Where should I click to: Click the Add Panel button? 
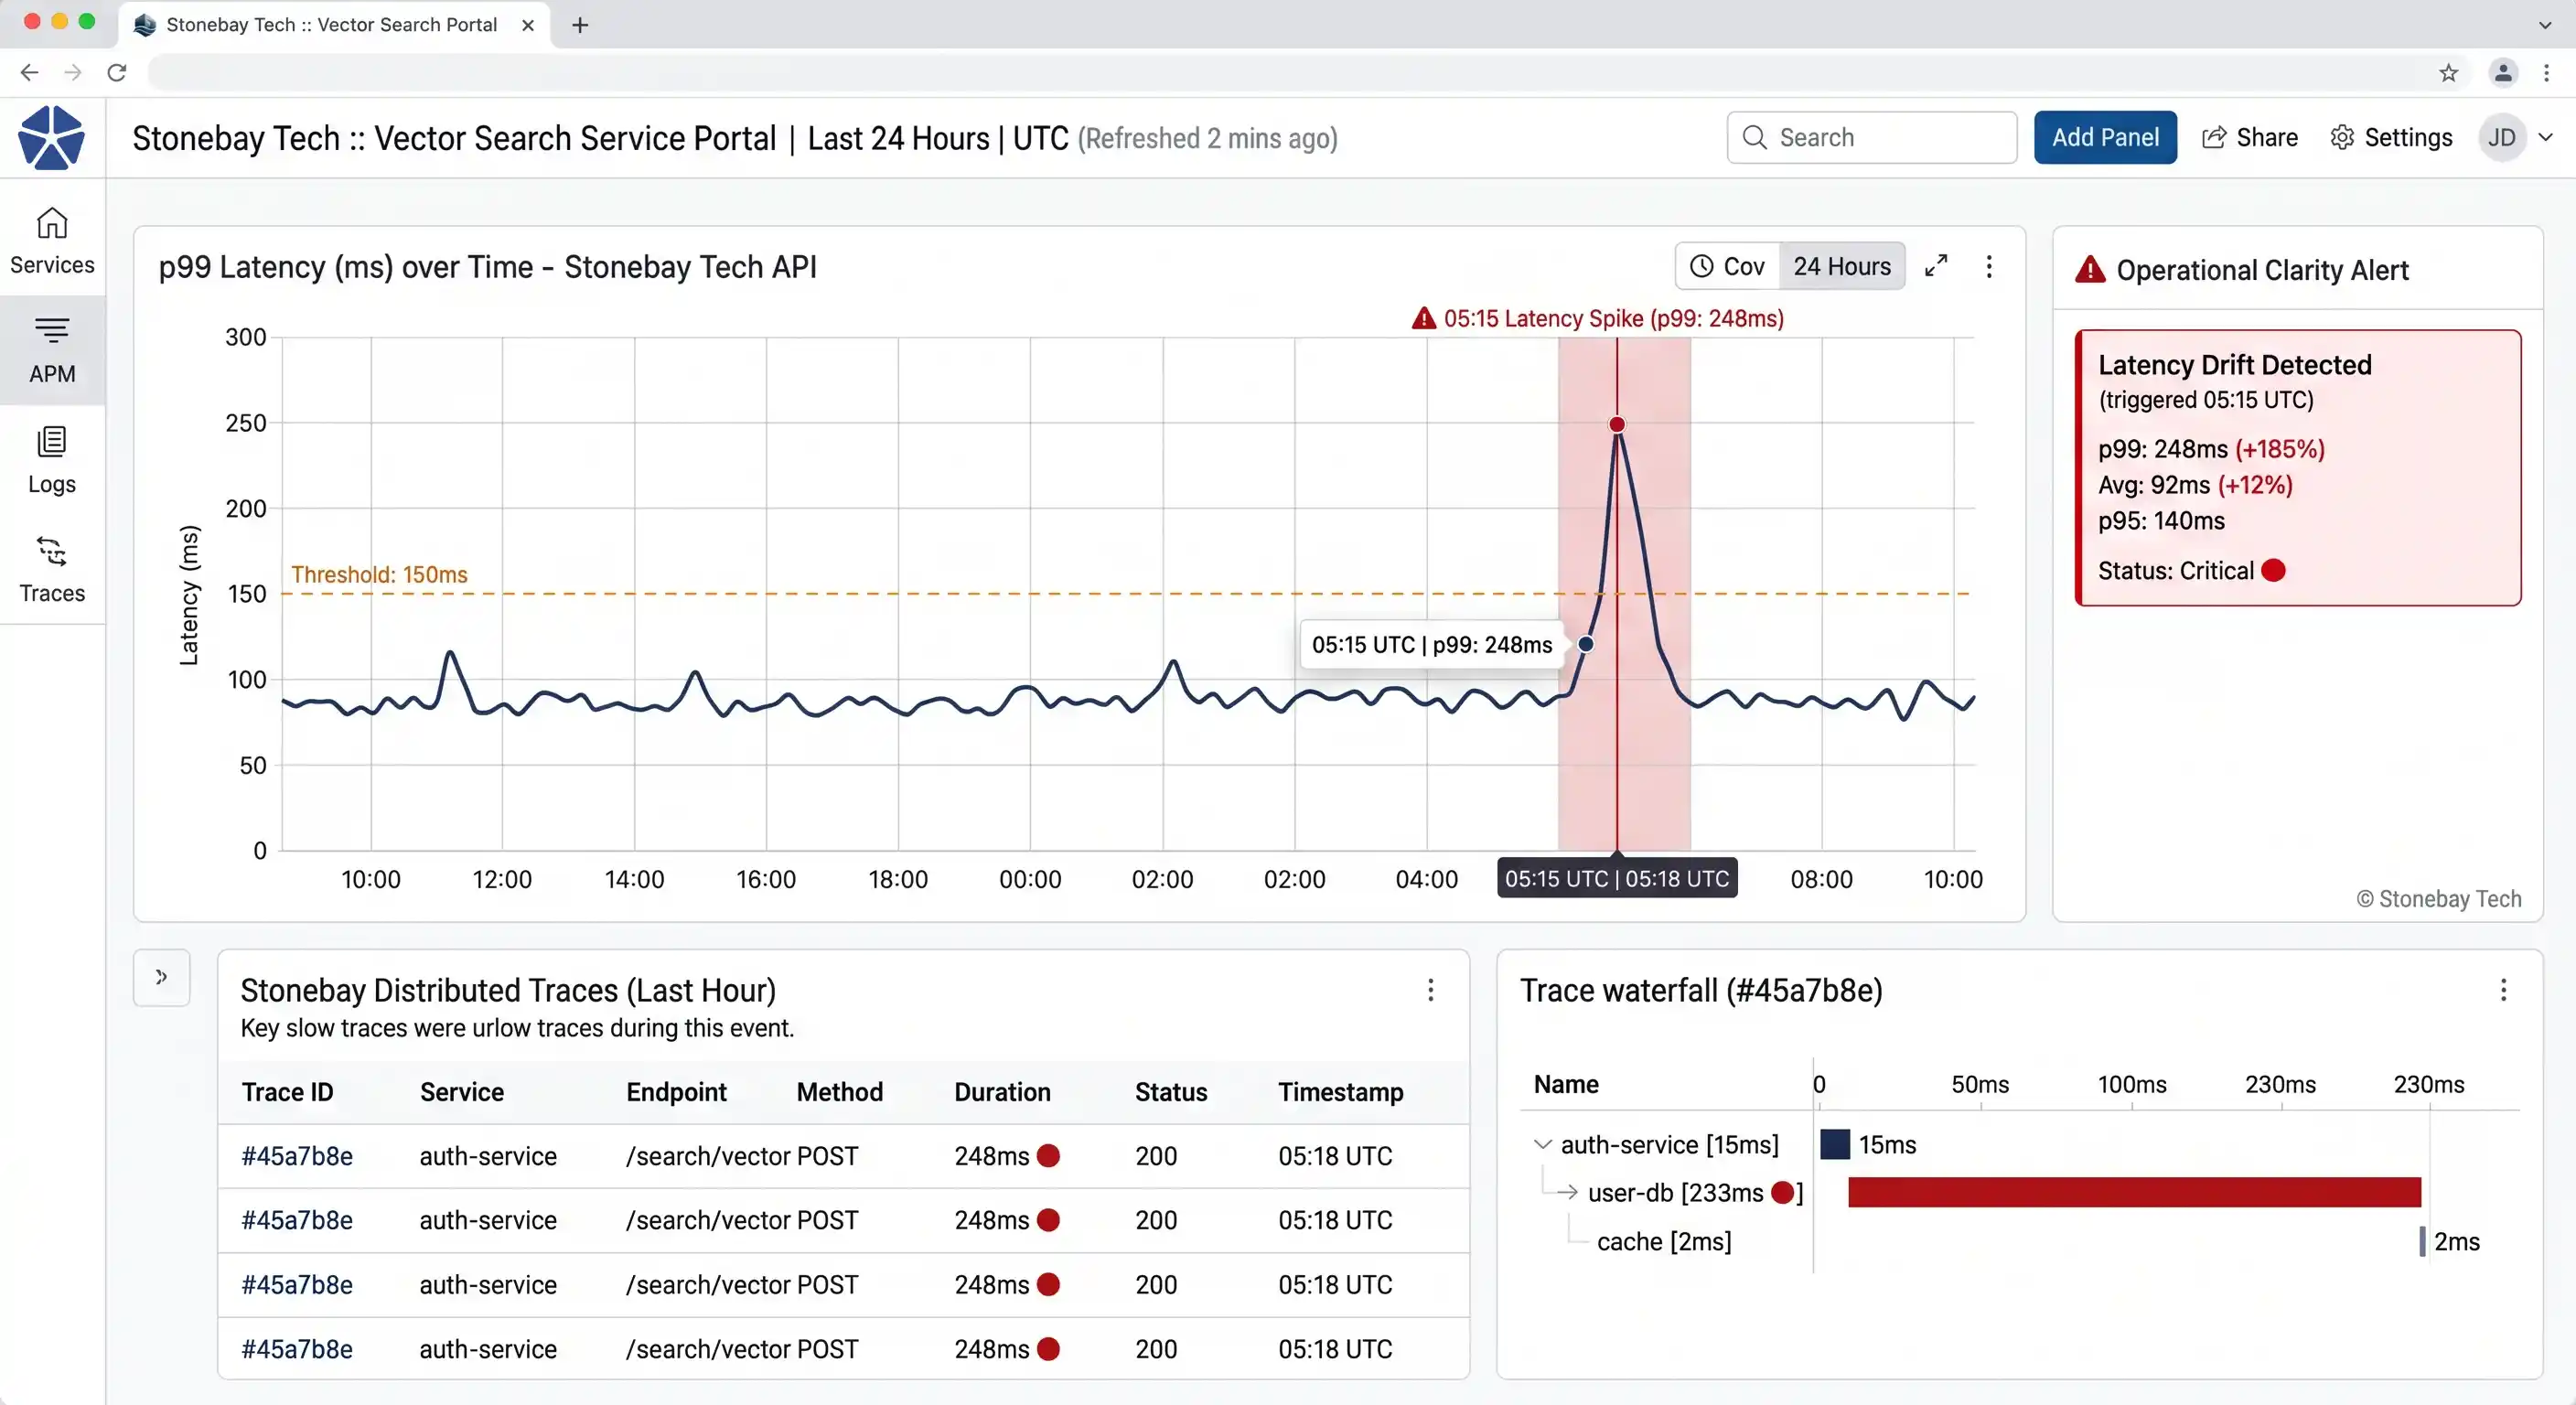[x=2105, y=138]
